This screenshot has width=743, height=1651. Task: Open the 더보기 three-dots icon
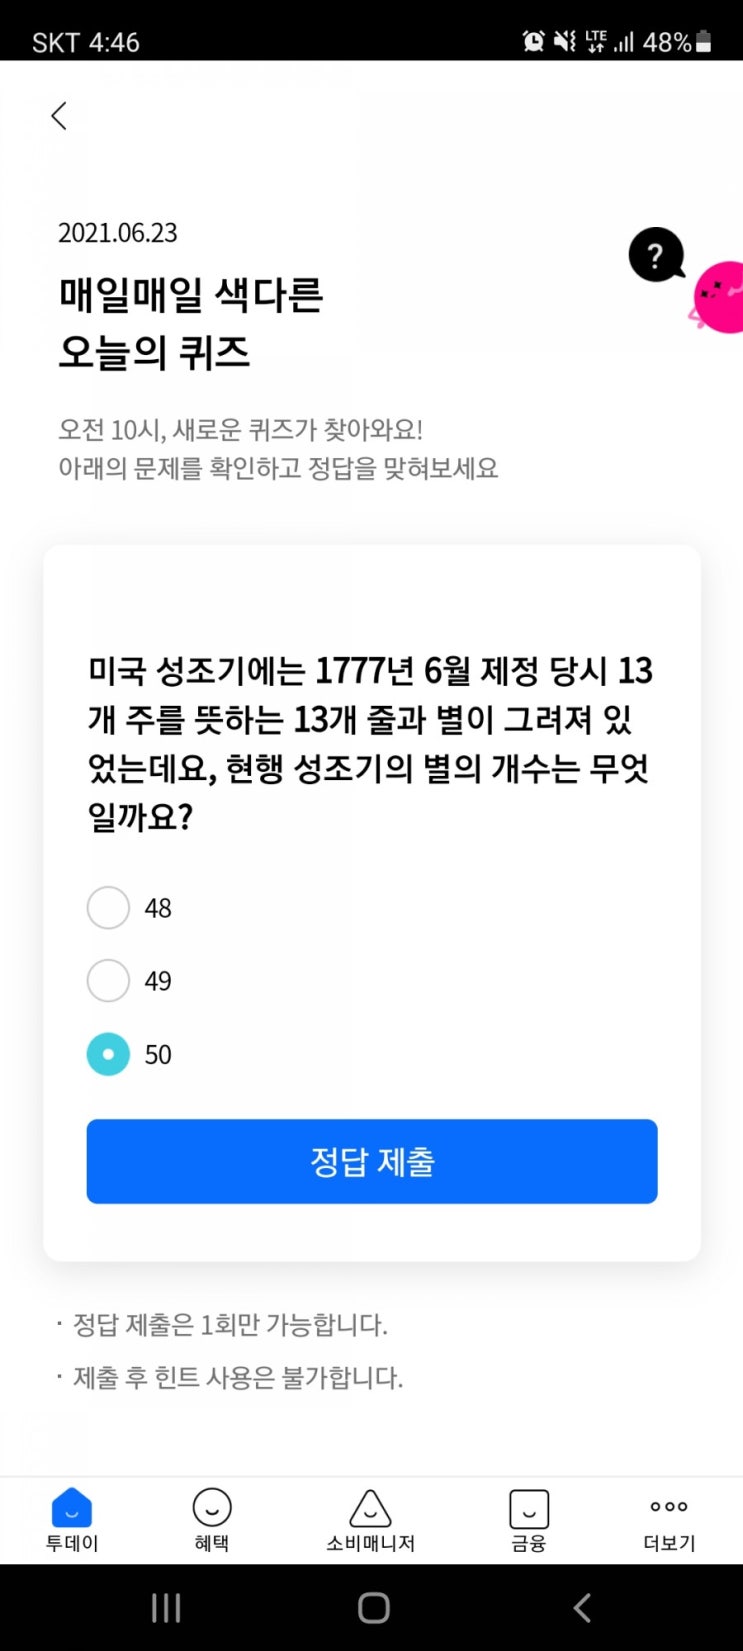[669, 1506]
